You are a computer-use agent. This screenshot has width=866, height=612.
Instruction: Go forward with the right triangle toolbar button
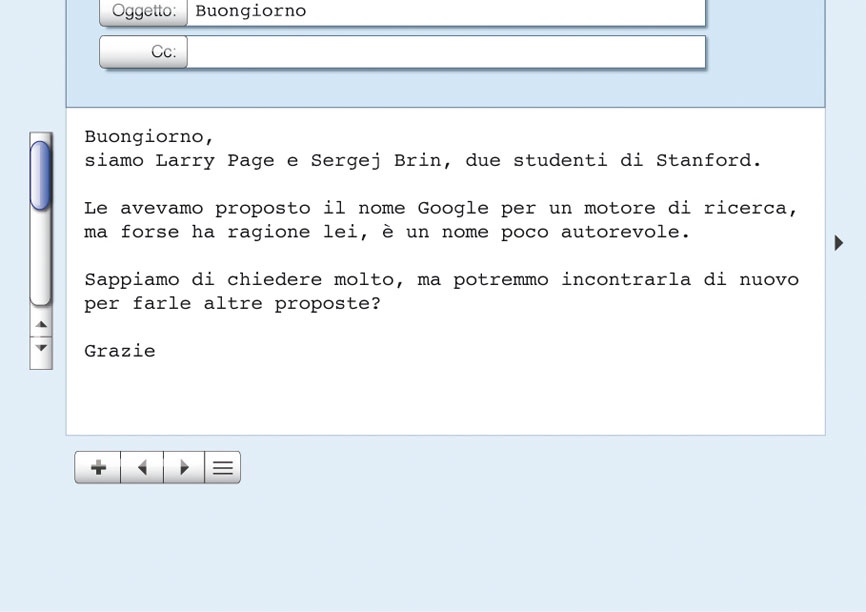184,467
